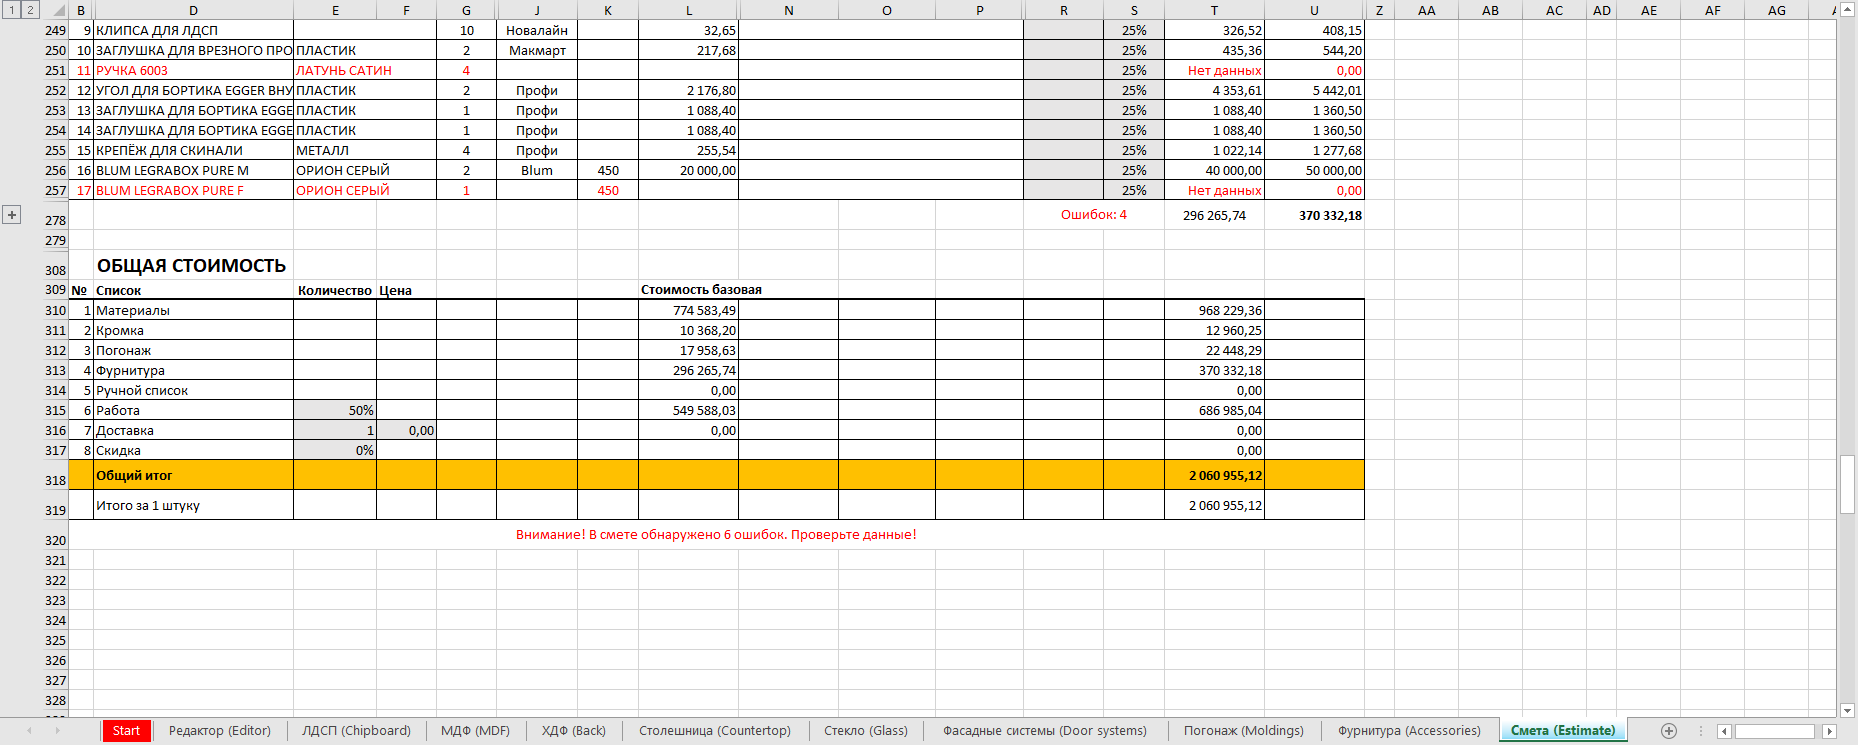Switch to Фурнитура (Accessories) sheet tab

[x=1408, y=731]
